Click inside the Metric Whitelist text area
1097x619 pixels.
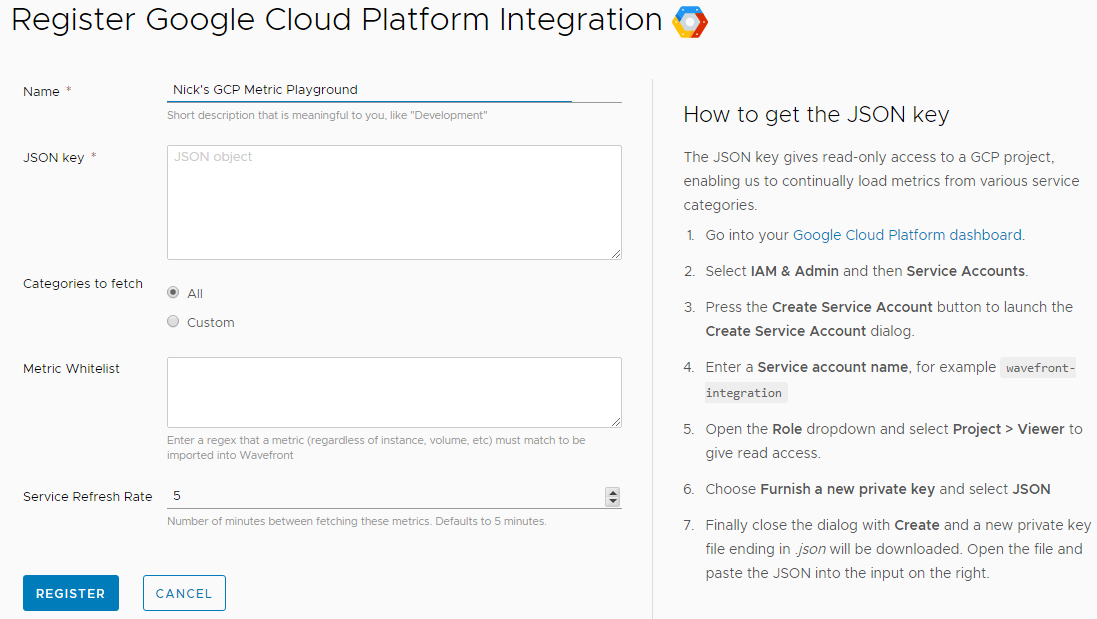coord(394,392)
